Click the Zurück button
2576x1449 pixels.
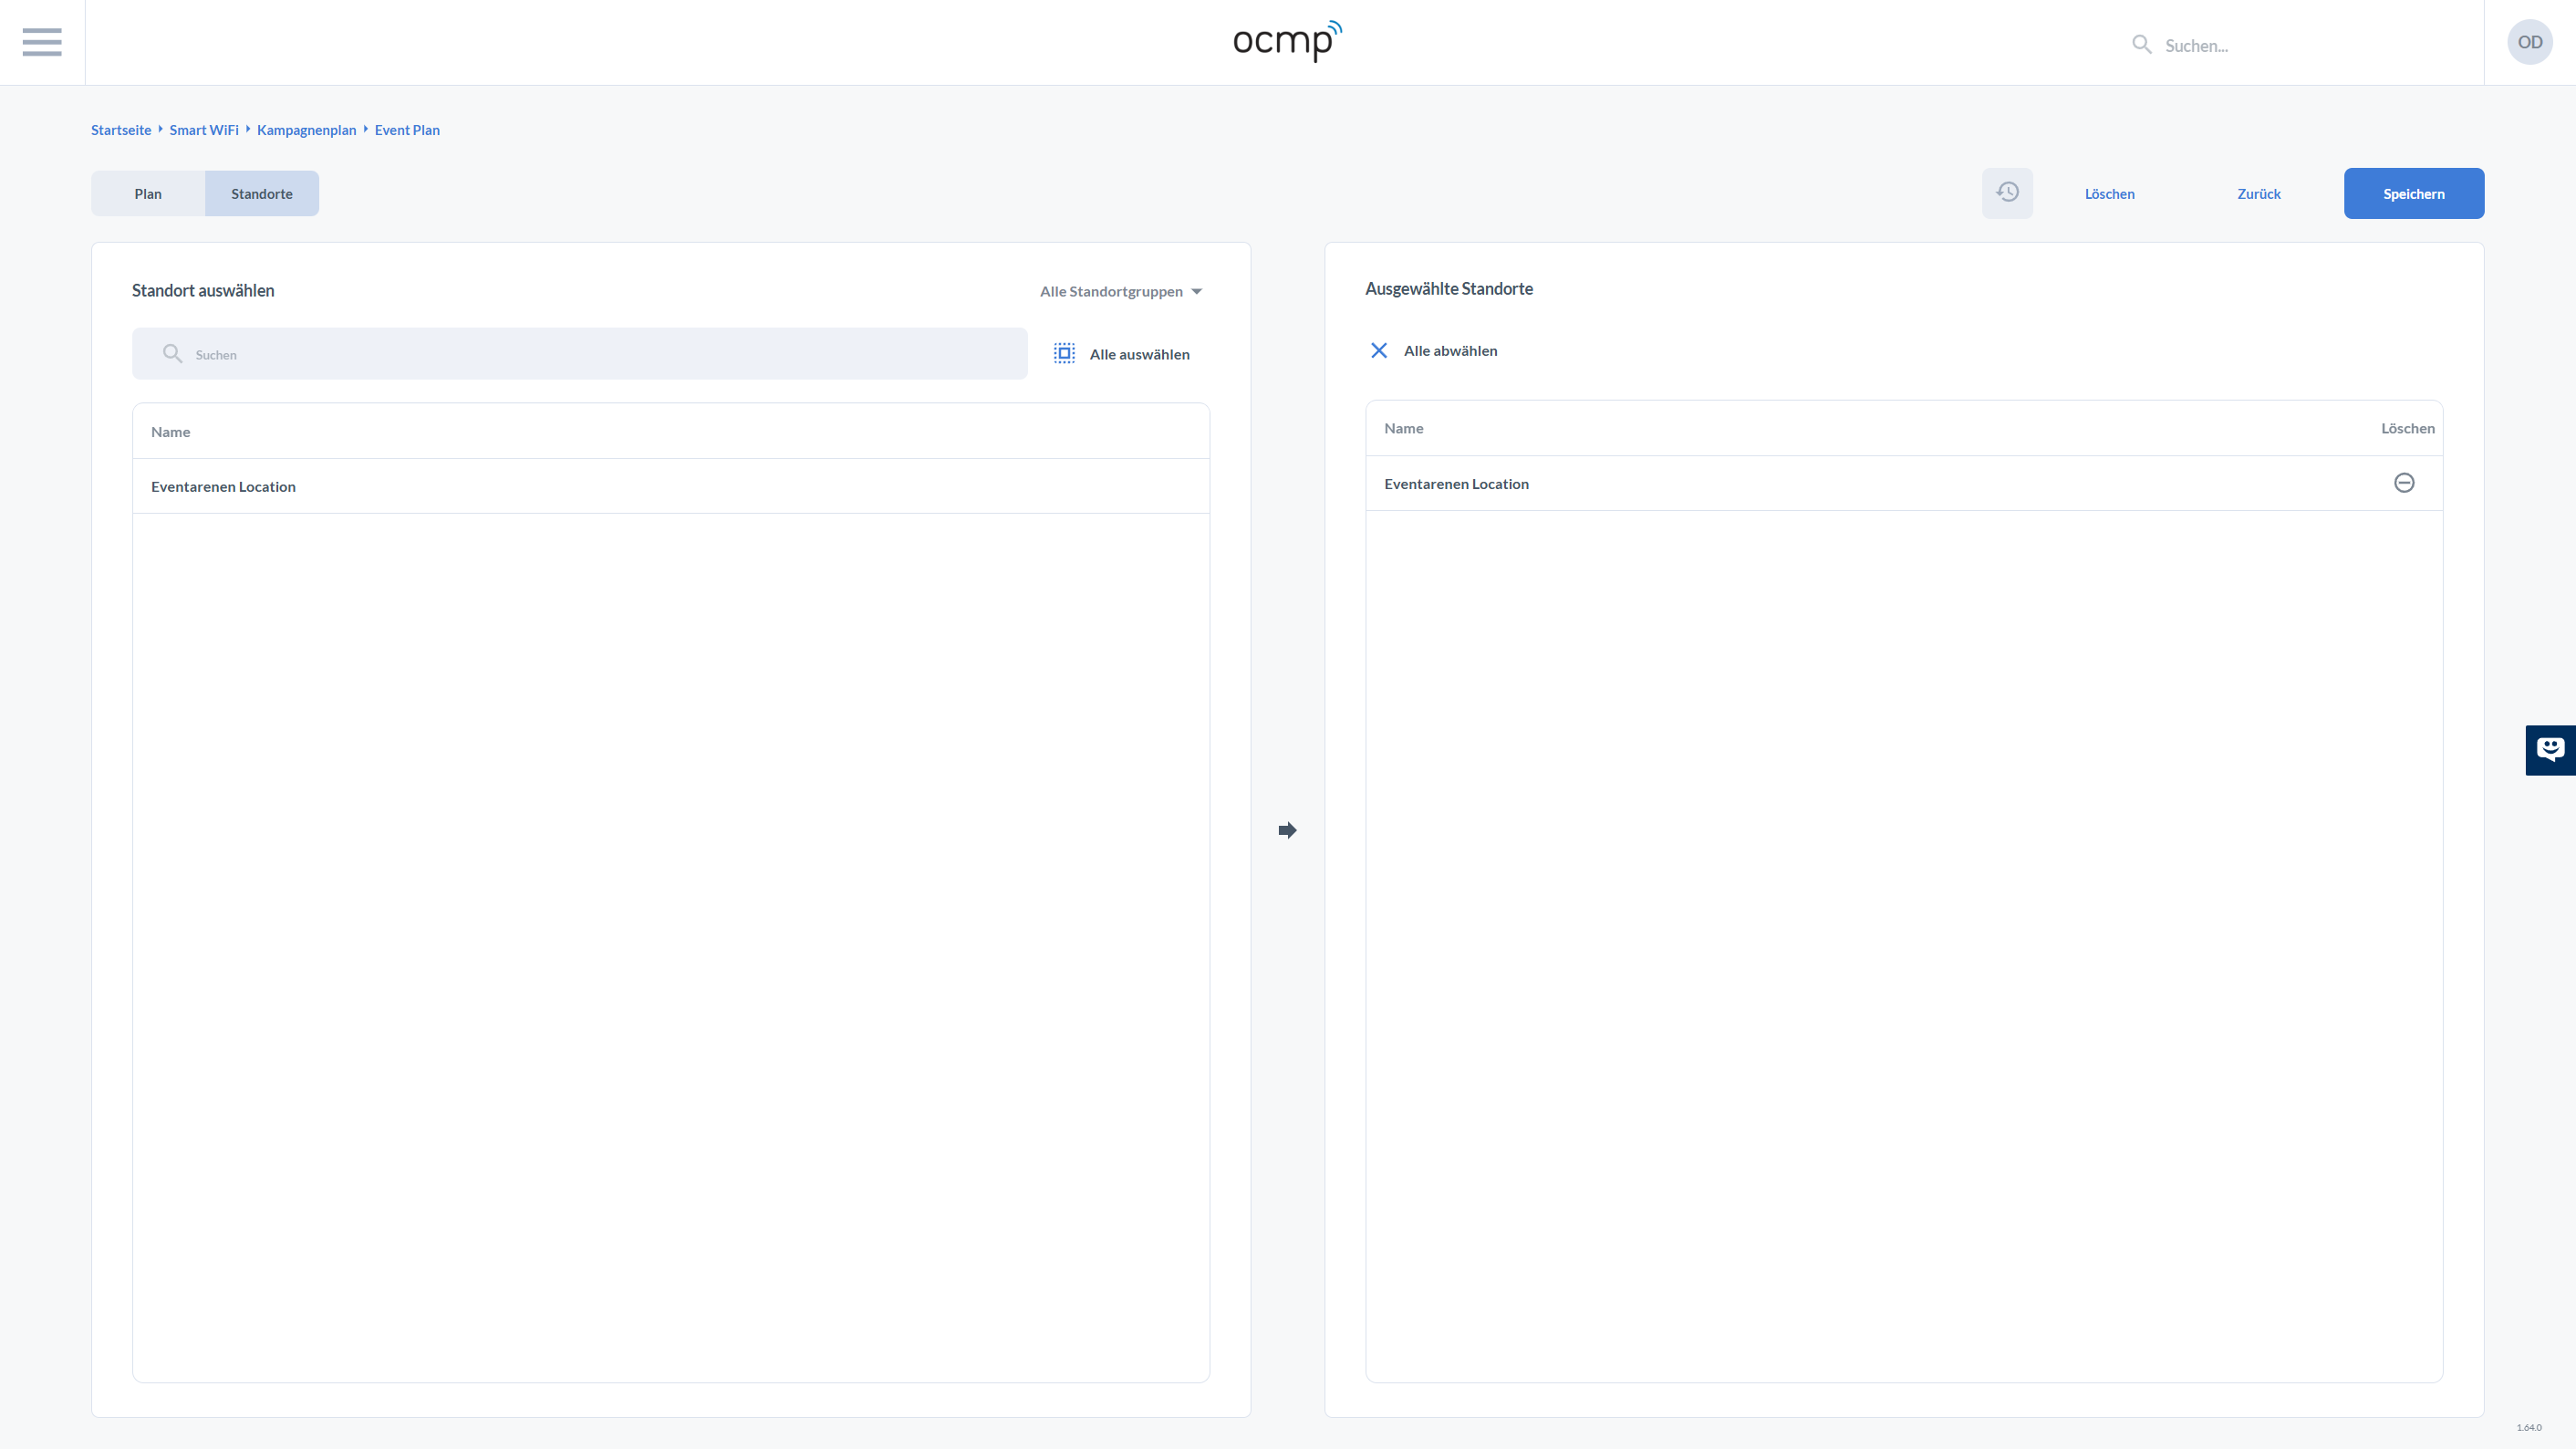(x=2258, y=193)
